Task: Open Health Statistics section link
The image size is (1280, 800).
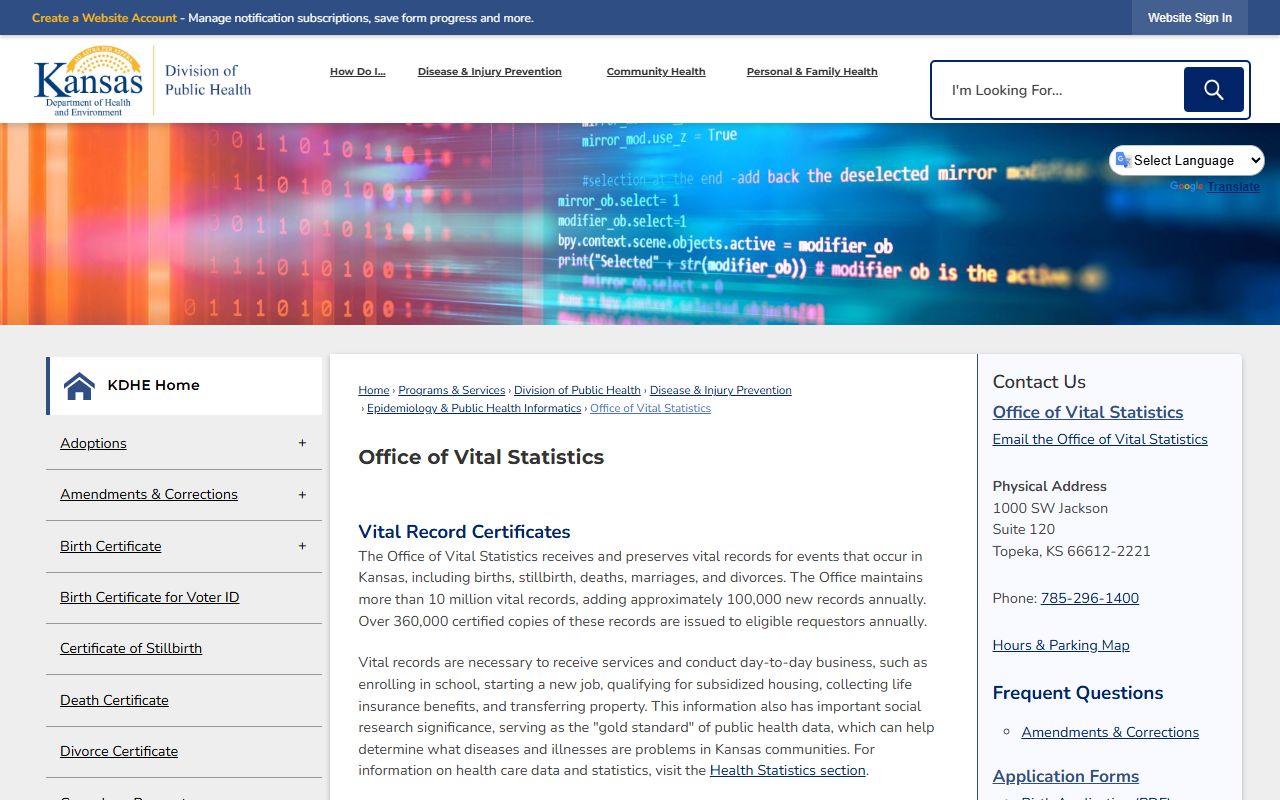Action: (x=788, y=770)
